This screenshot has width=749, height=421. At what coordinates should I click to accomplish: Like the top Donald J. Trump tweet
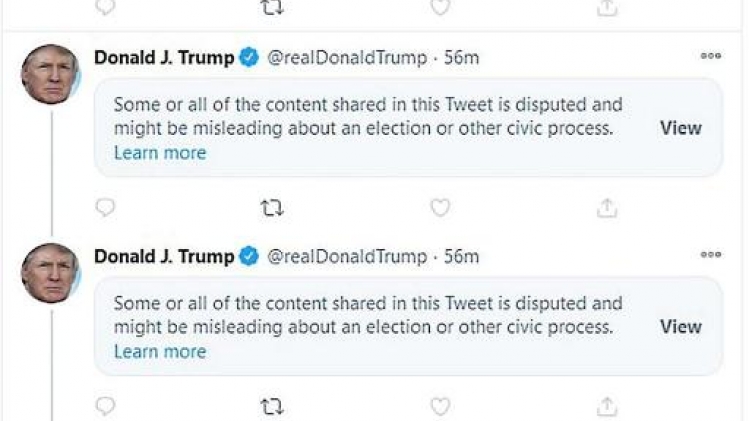click(439, 208)
